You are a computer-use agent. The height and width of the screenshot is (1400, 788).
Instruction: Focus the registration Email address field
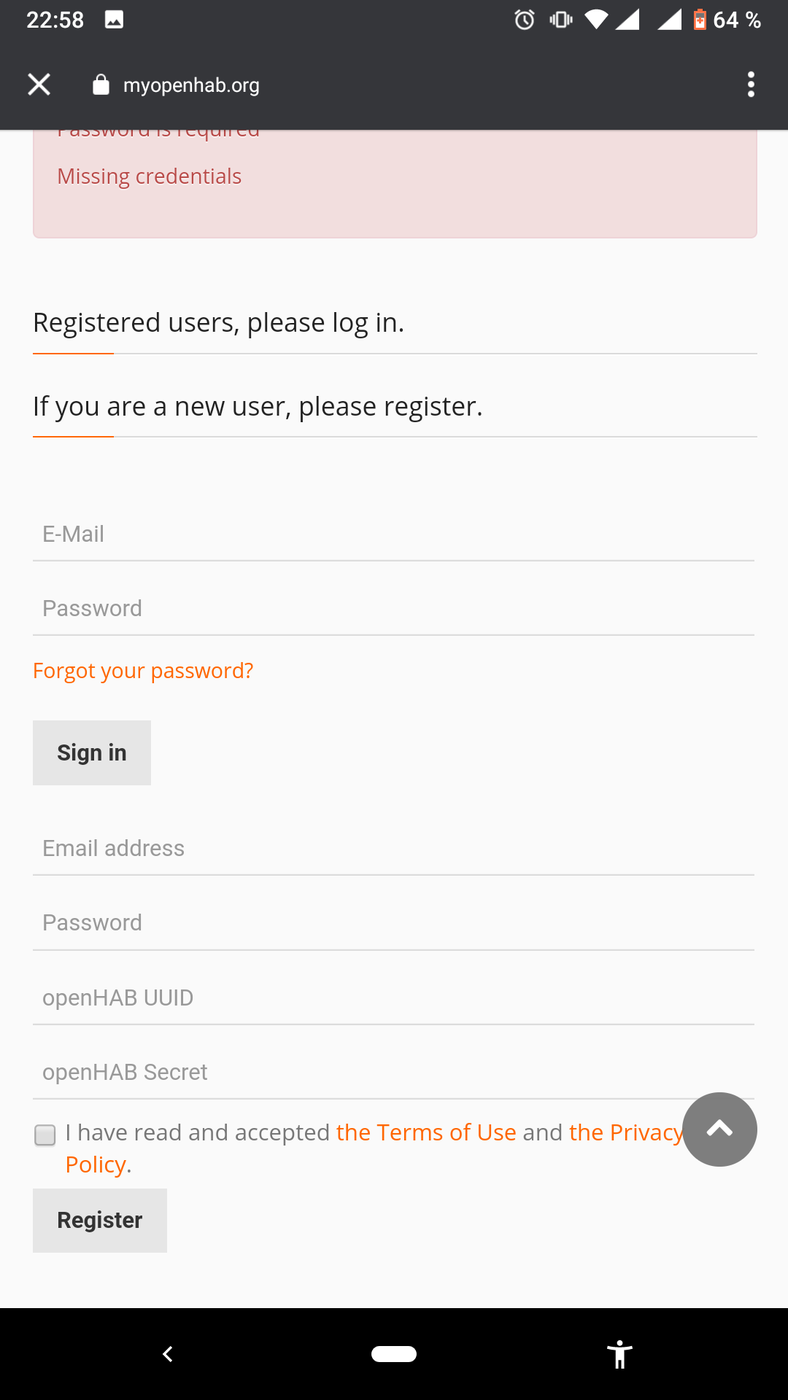click(x=393, y=849)
